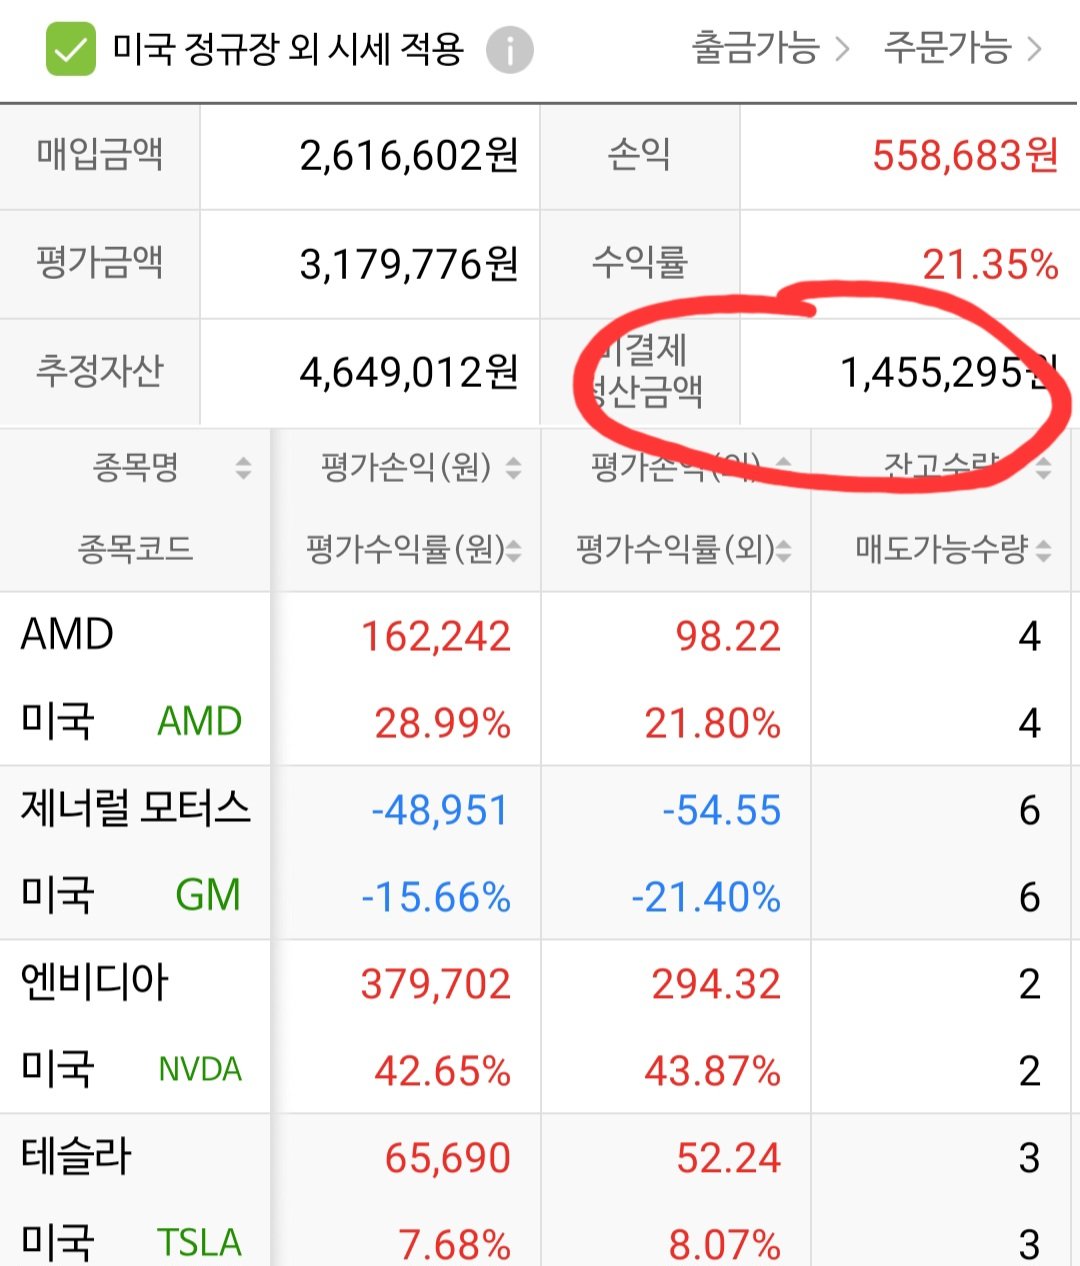The image size is (1080, 1266).
Task: Click the GM loss value -48,951
Action: pyautogui.click(x=440, y=810)
